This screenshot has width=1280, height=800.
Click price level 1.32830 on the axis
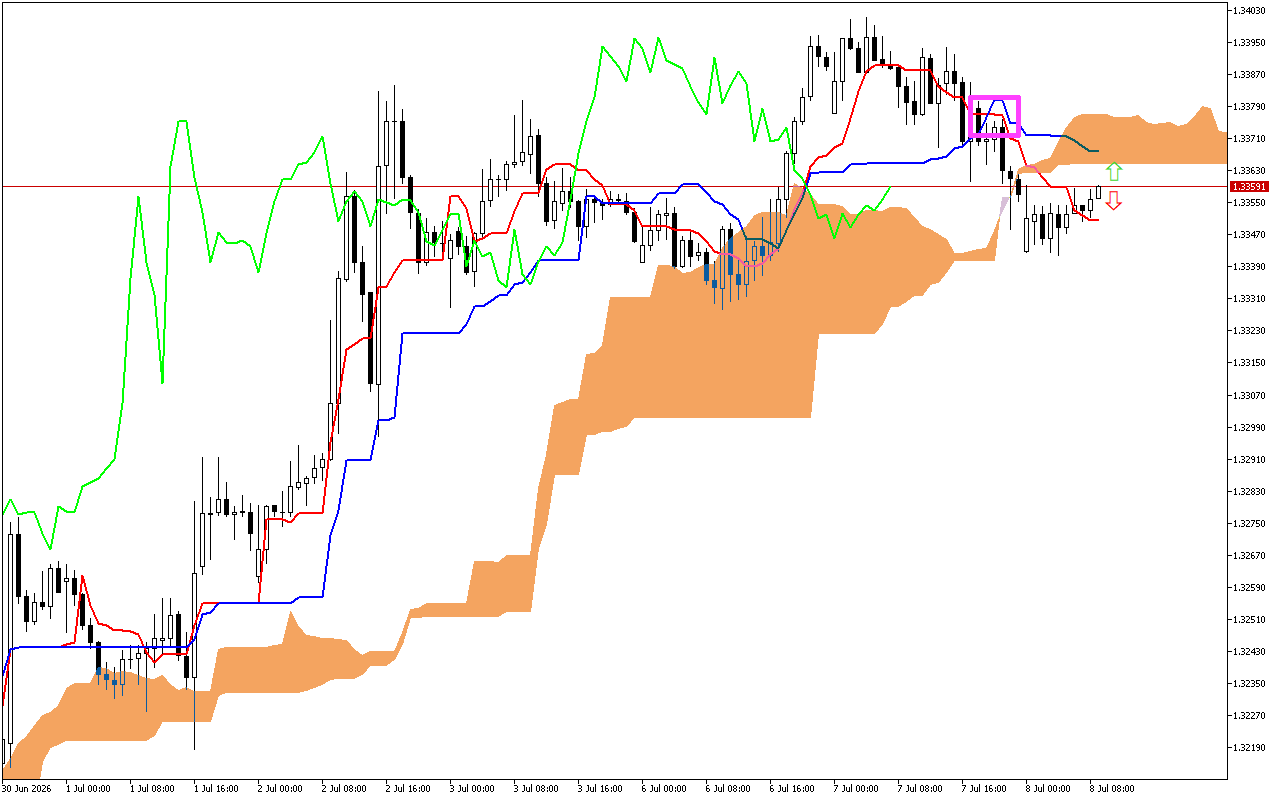click(1250, 492)
